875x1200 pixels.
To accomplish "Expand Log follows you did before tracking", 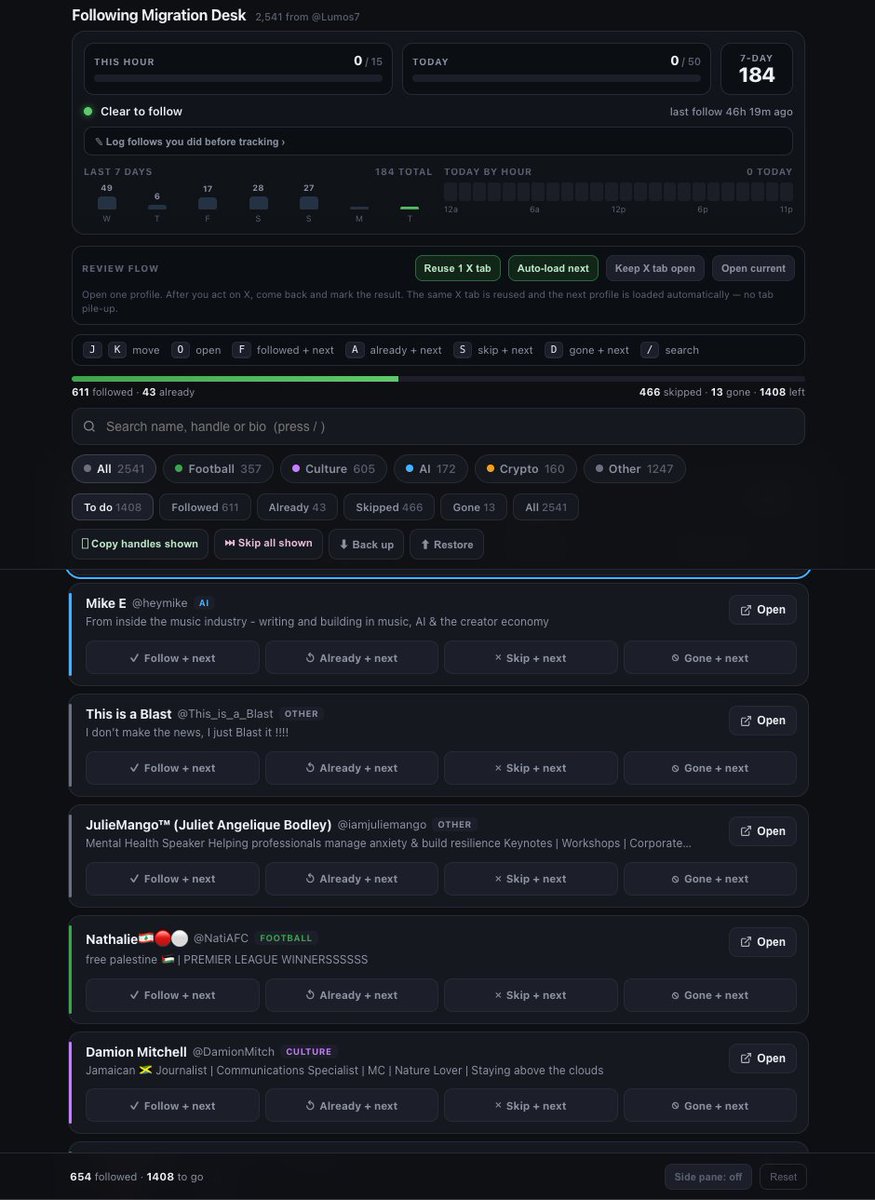I will coord(438,141).
